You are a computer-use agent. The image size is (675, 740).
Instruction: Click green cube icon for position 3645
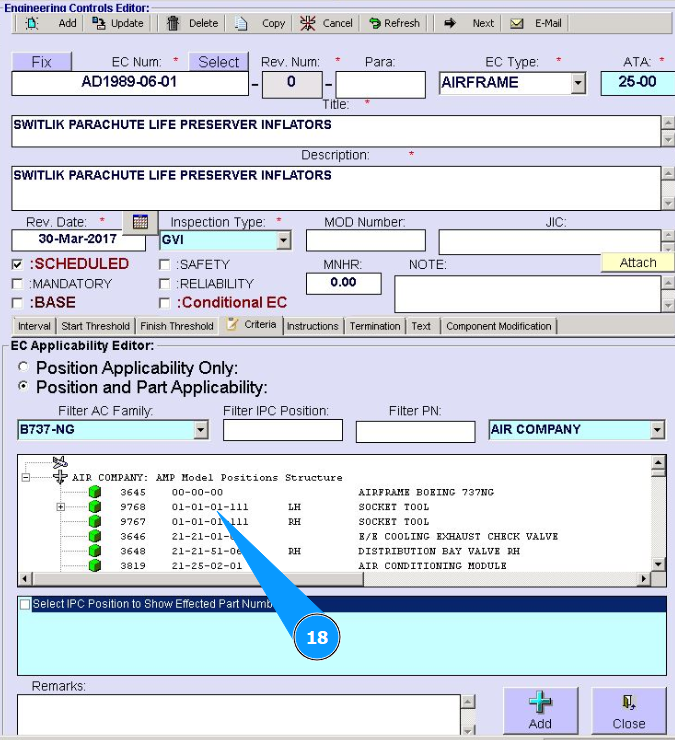(95, 492)
